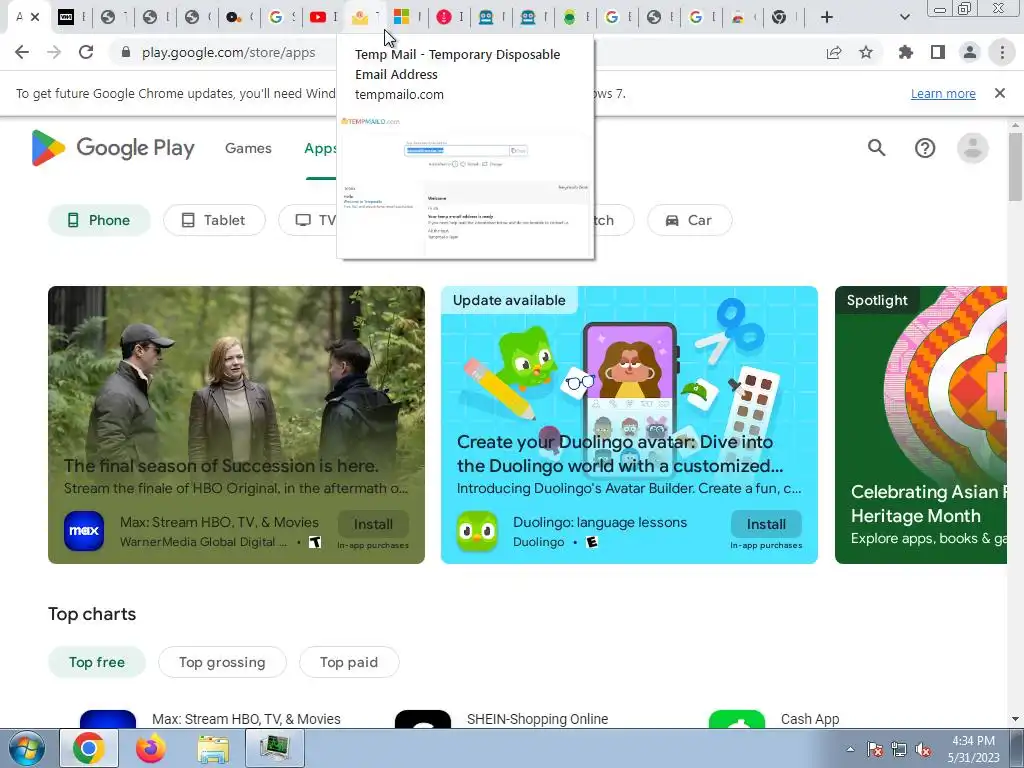Expand the tab search dropdown
1024x768 pixels.
[x=904, y=17]
